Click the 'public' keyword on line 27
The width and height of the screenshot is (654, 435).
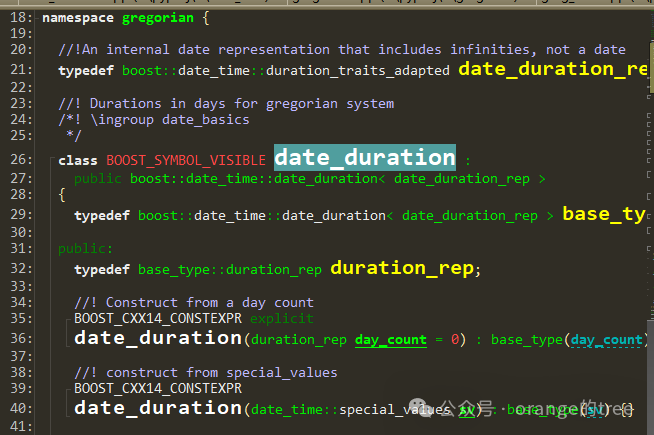[x=98, y=179]
